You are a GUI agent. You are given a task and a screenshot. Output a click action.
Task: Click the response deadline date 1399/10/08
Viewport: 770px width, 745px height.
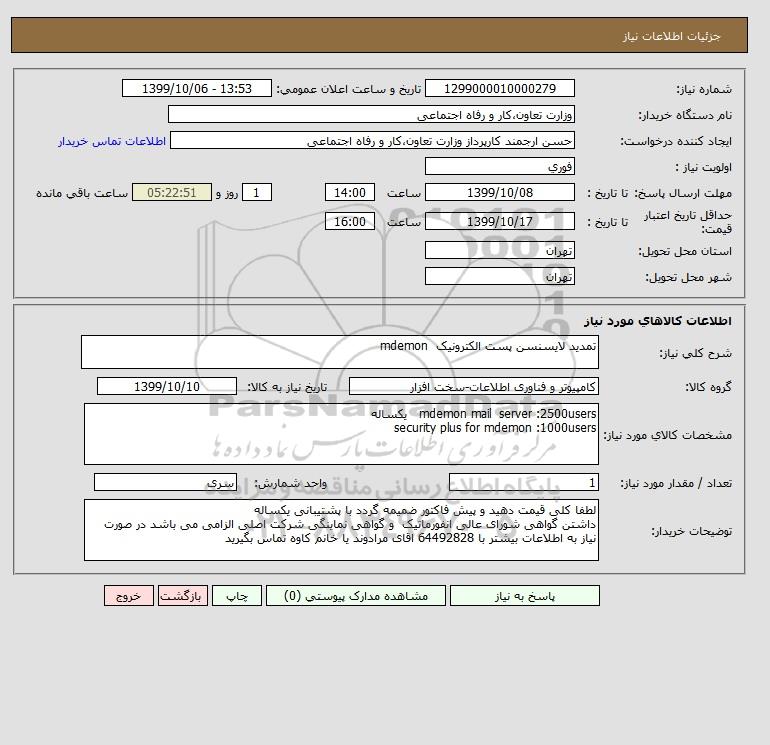pos(499,193)
